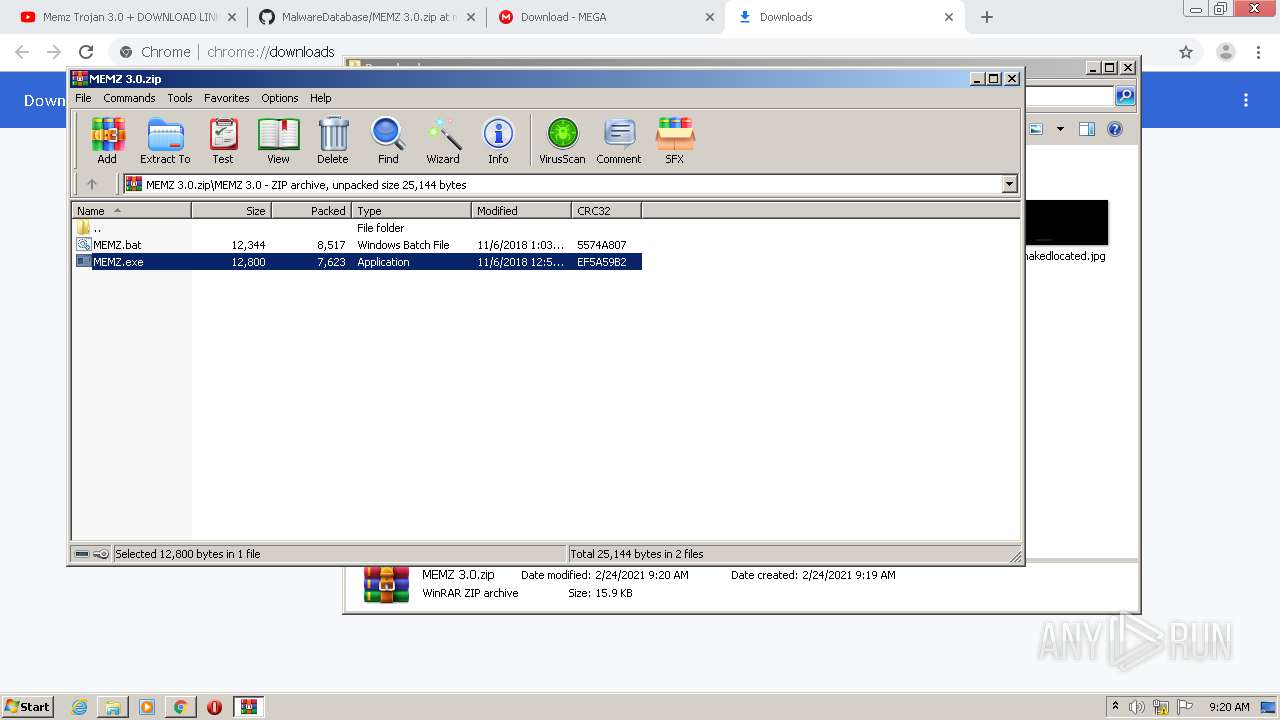Click the '..' File folder row
This screenshot has width=1280, height=720.
point(358,228)
